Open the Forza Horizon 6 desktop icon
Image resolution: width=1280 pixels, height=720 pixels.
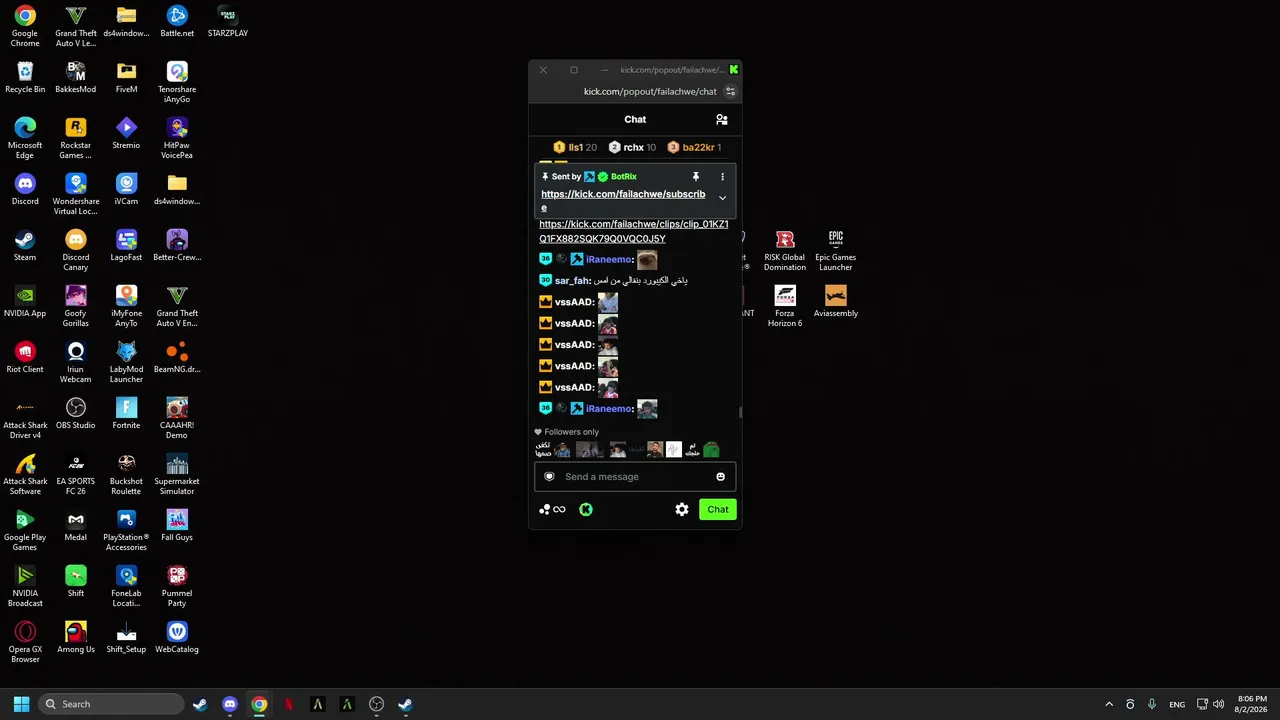(x=785, y=307)
